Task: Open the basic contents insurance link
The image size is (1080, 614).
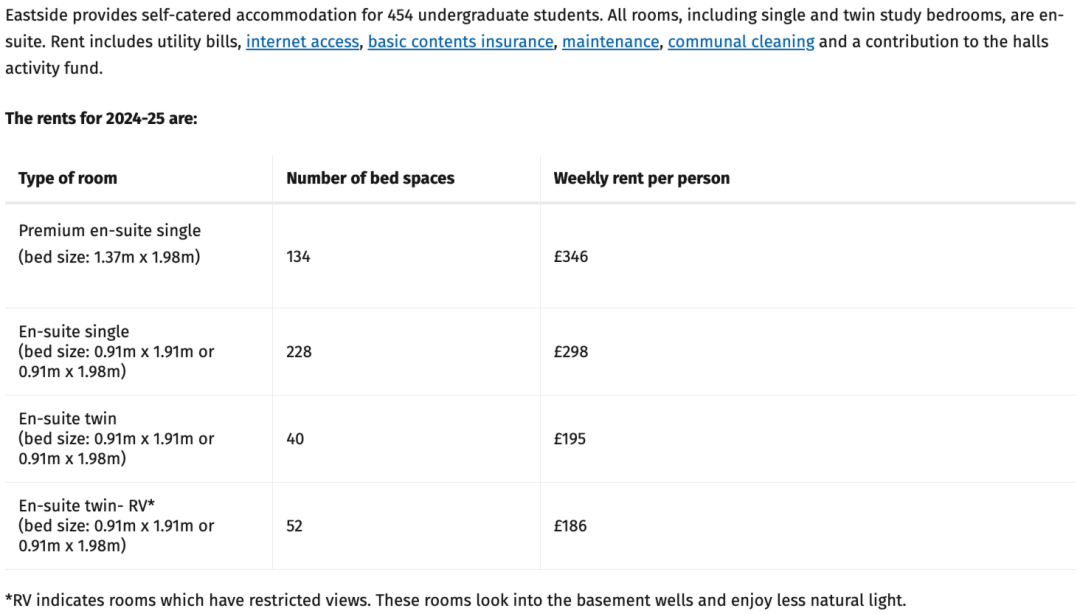Action: click(460, 42)
